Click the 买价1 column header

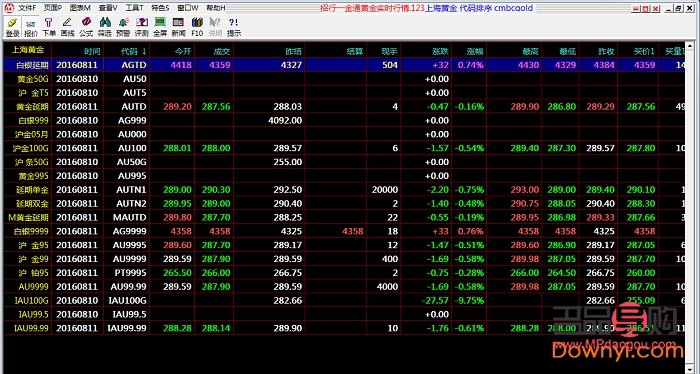click(644, 51)
